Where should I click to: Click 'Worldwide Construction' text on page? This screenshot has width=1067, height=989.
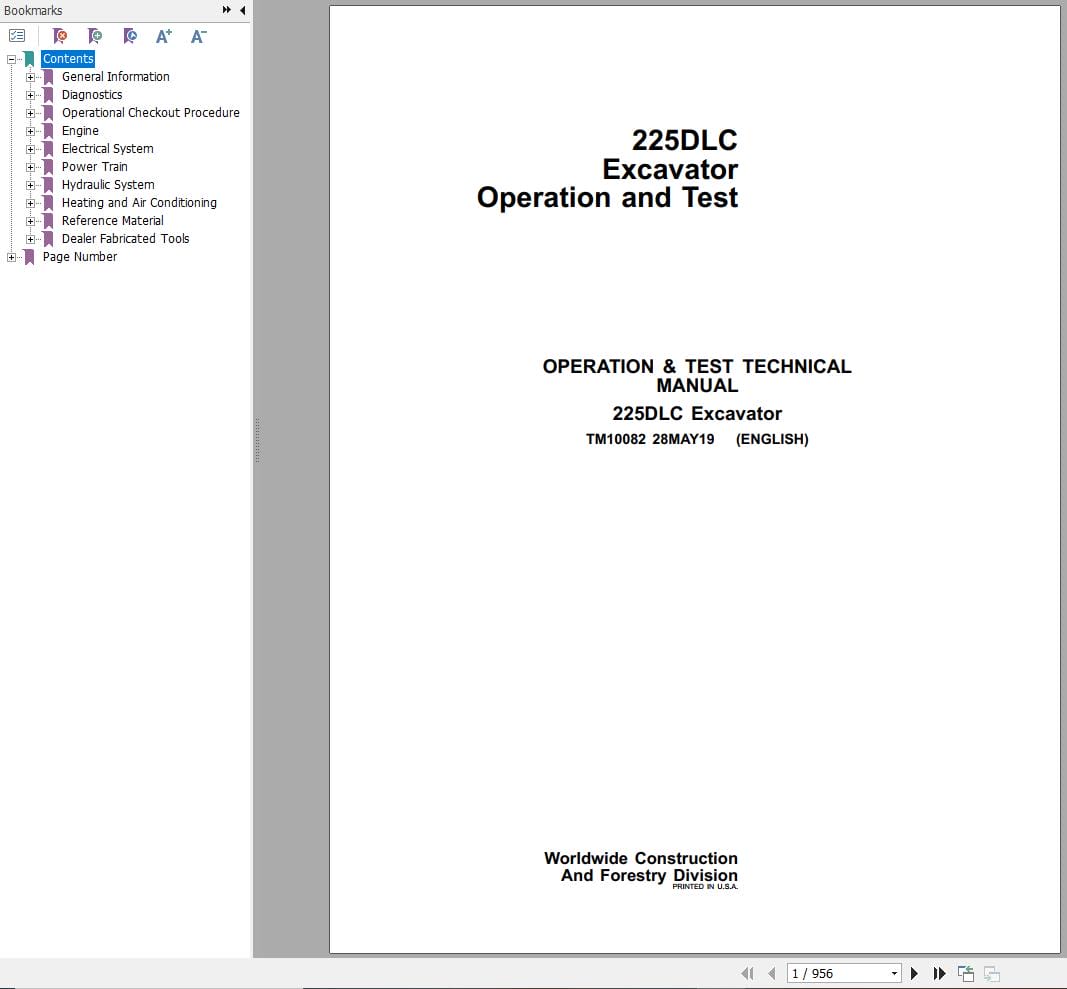[x=640, y=858]
